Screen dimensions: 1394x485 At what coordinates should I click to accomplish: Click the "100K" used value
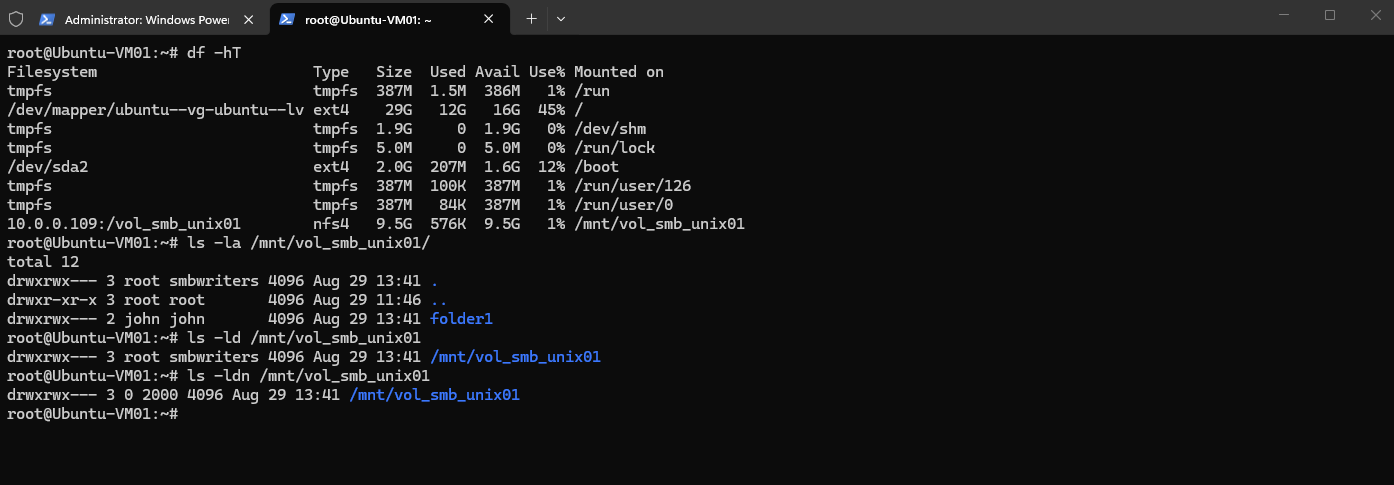click(x=448, y=186)
